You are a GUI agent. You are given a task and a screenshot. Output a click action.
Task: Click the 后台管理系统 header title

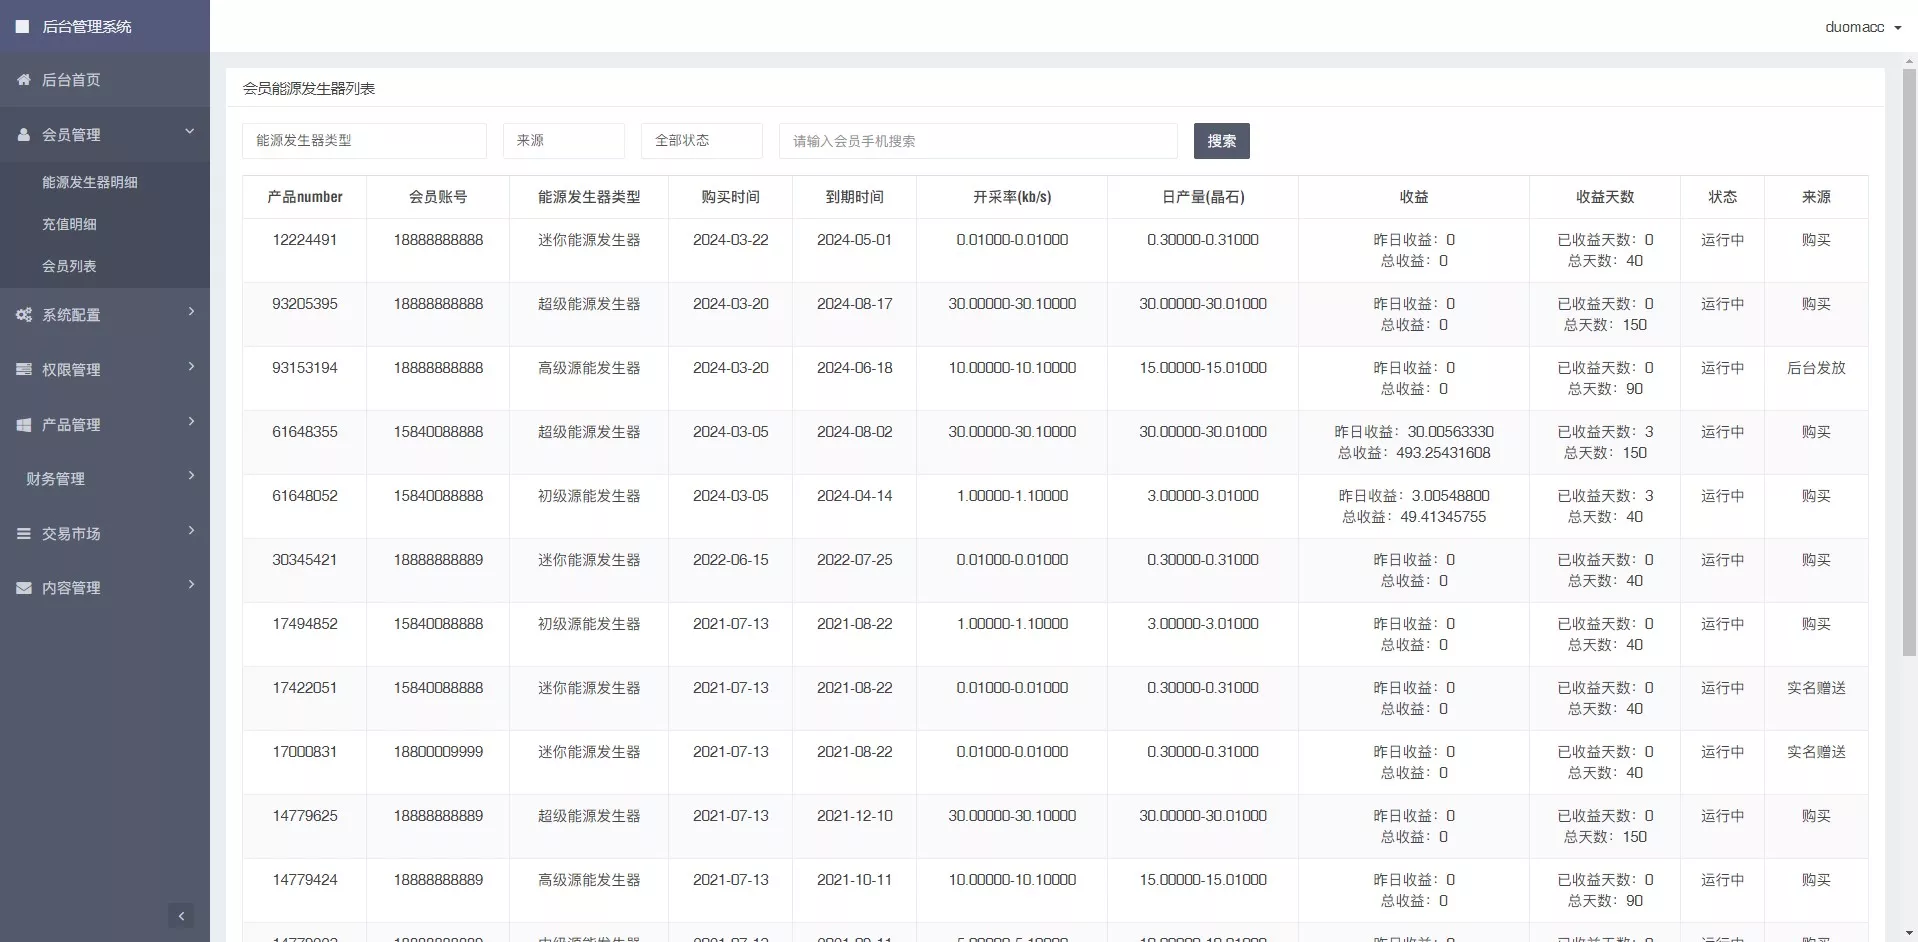click(87, 27)
